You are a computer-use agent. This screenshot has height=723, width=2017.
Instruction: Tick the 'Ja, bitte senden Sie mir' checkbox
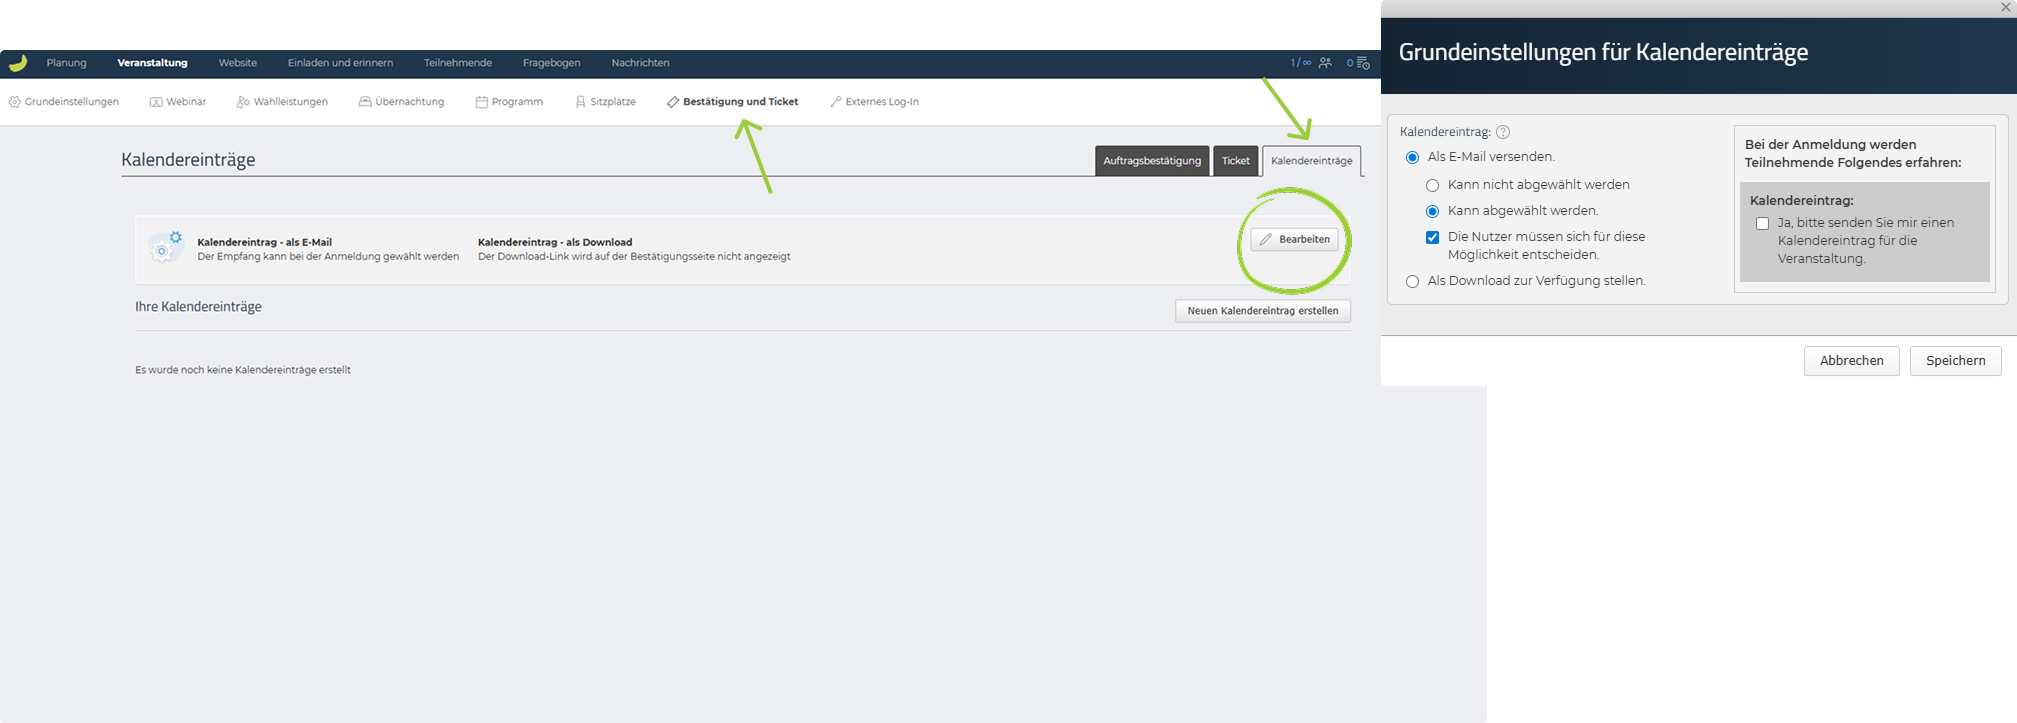[1762, 224]
